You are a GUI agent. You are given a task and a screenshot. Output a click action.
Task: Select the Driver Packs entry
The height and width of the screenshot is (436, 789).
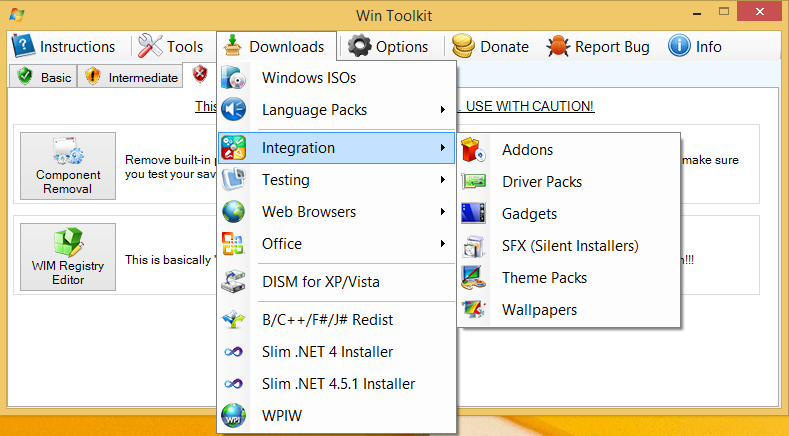(x=569, y=182)
